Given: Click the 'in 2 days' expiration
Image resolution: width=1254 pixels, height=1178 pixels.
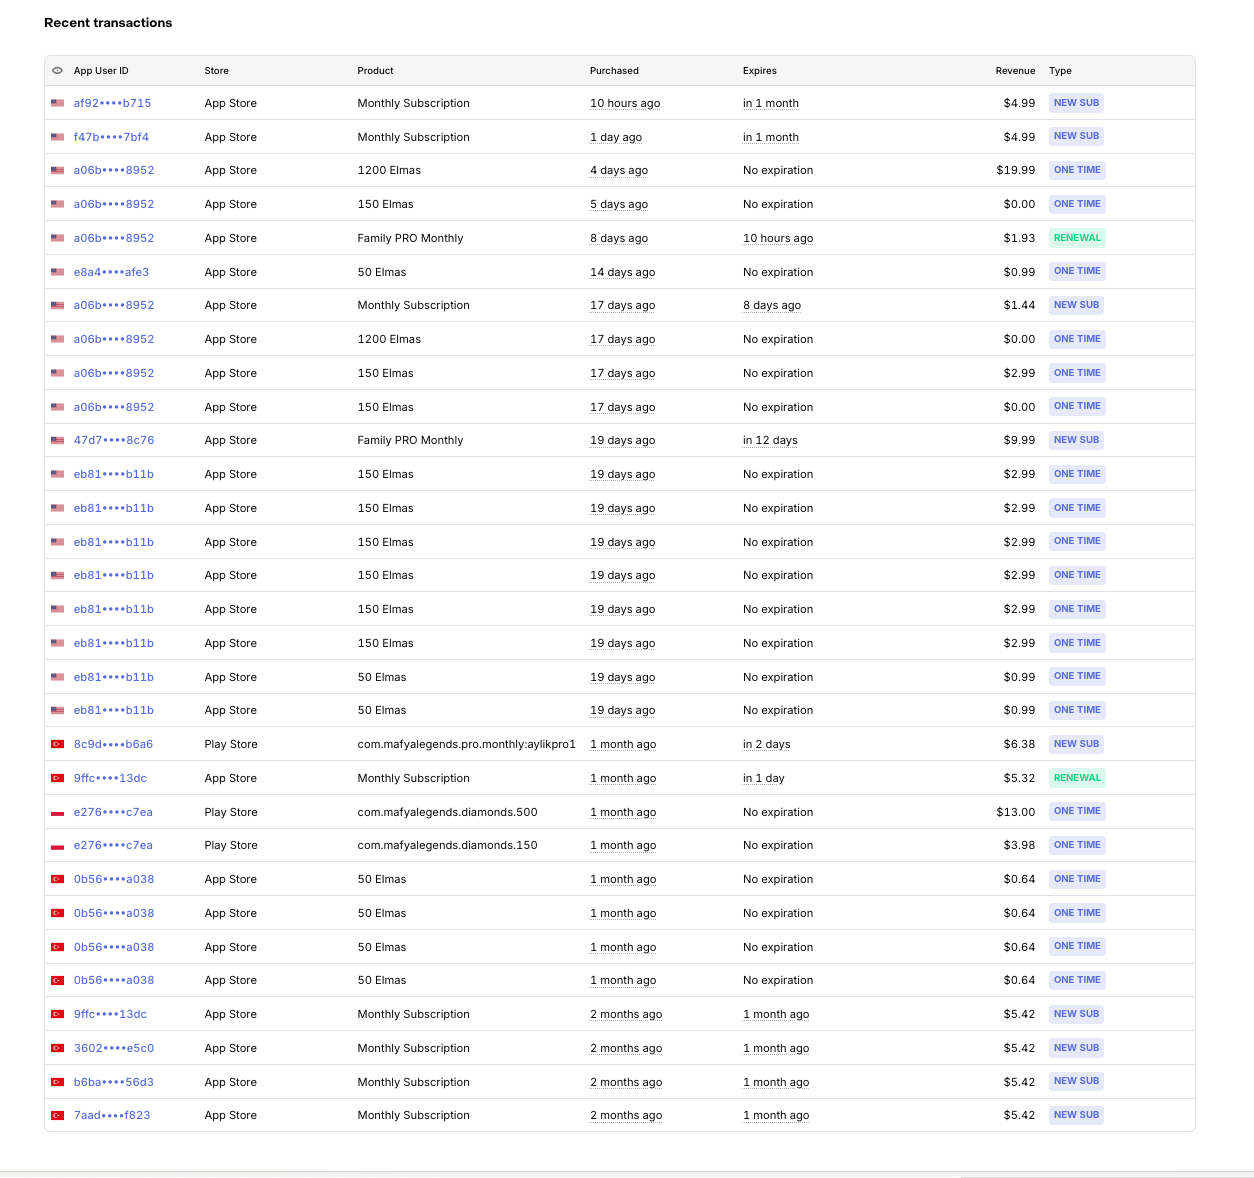Looking at the screenshot, I should (x=766, y=744).
